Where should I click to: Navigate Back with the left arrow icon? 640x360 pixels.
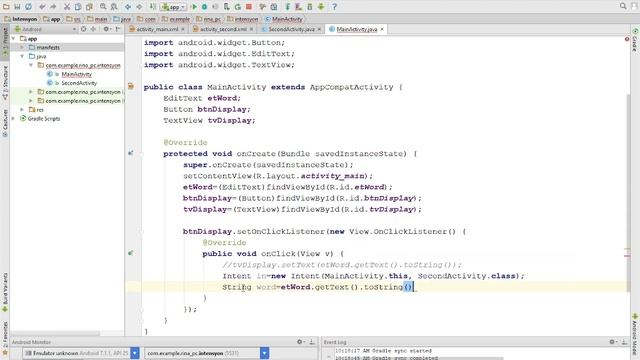(128, 7)
